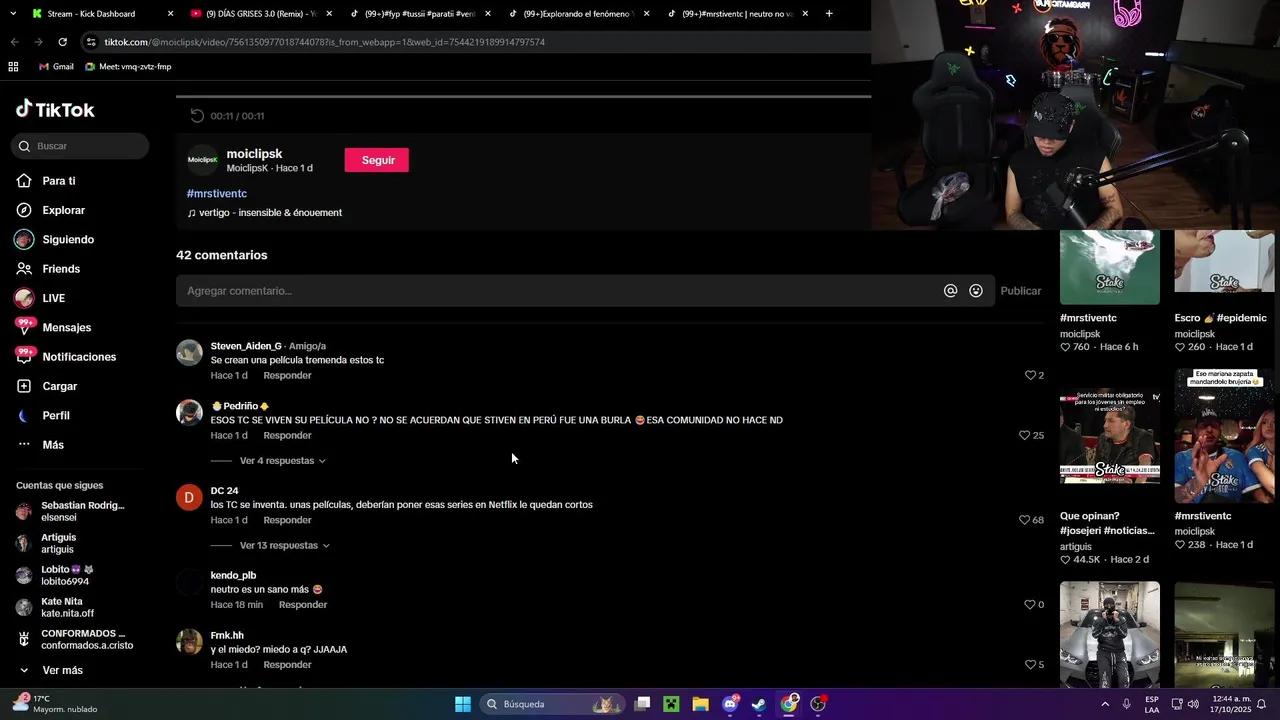
Task: Click the Publicar comment button
Action: [1021, 291]
